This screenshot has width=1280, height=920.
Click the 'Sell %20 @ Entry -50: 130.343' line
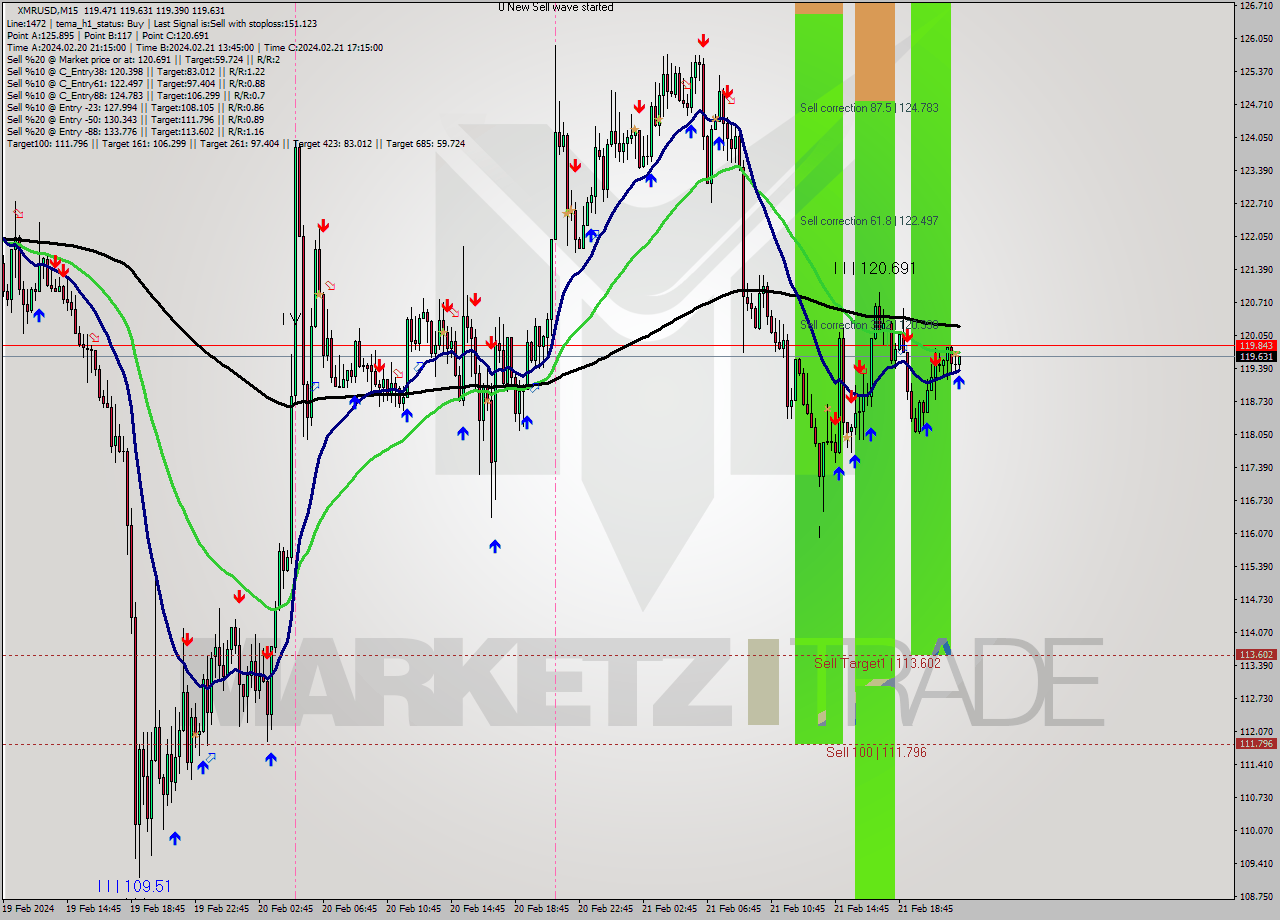(135, 119)
